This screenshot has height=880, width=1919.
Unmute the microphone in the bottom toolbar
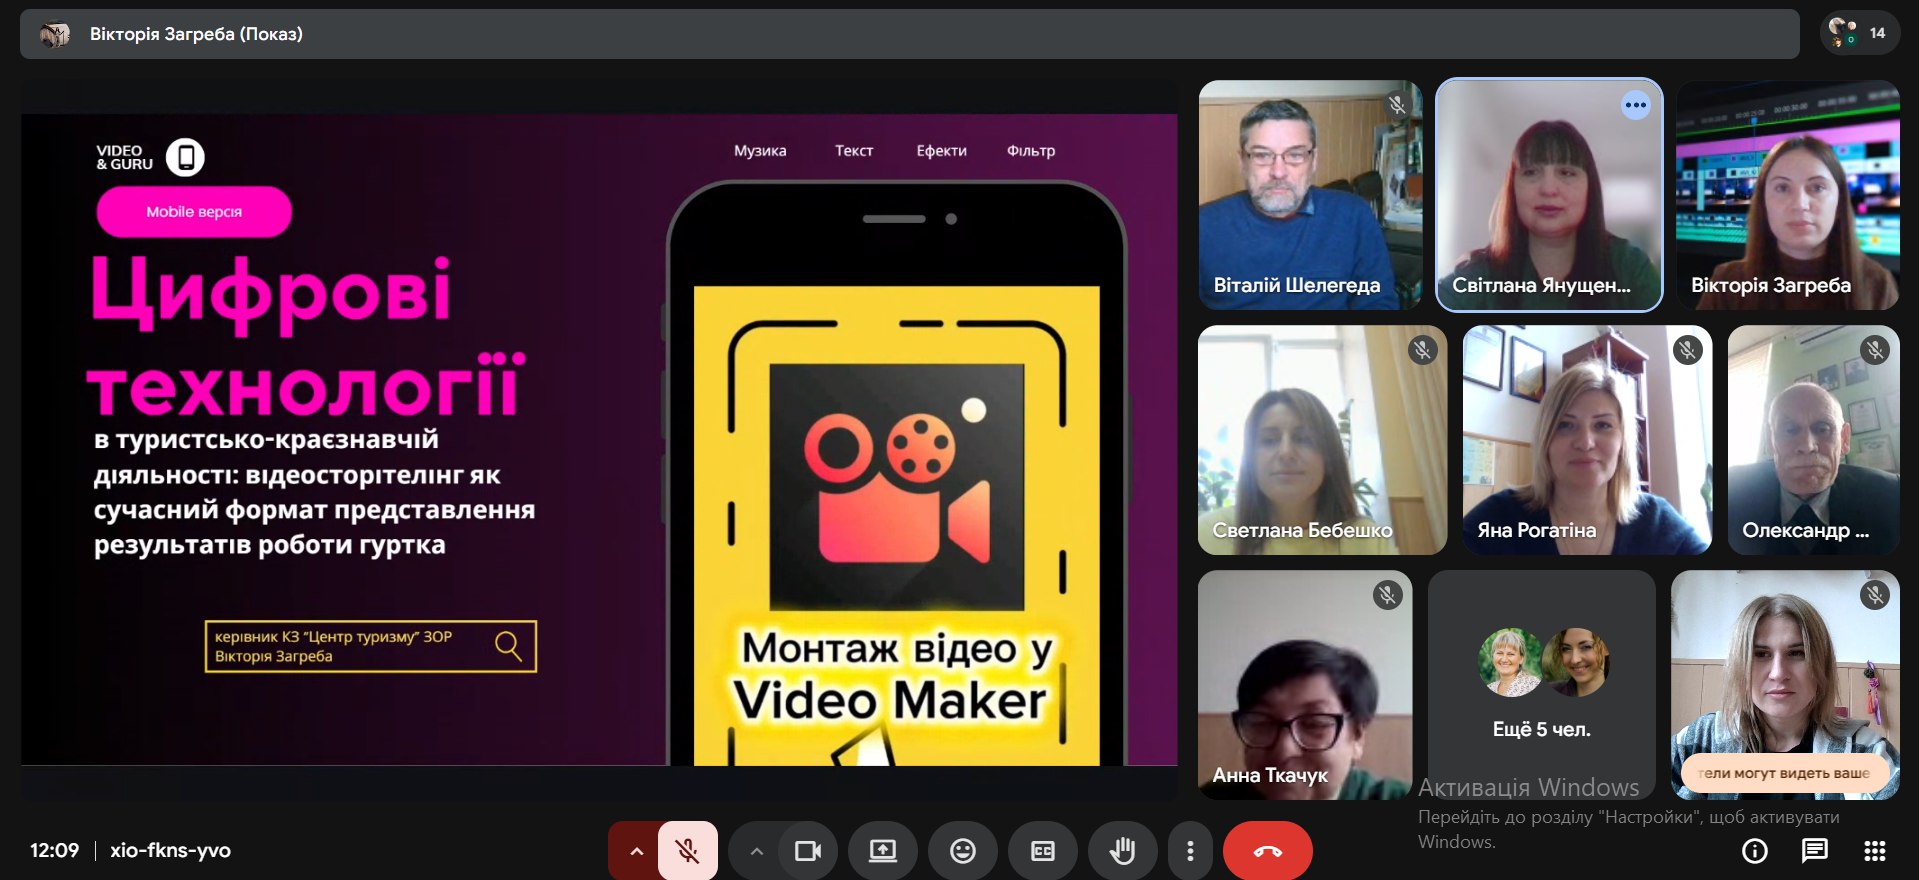point(687,851)
